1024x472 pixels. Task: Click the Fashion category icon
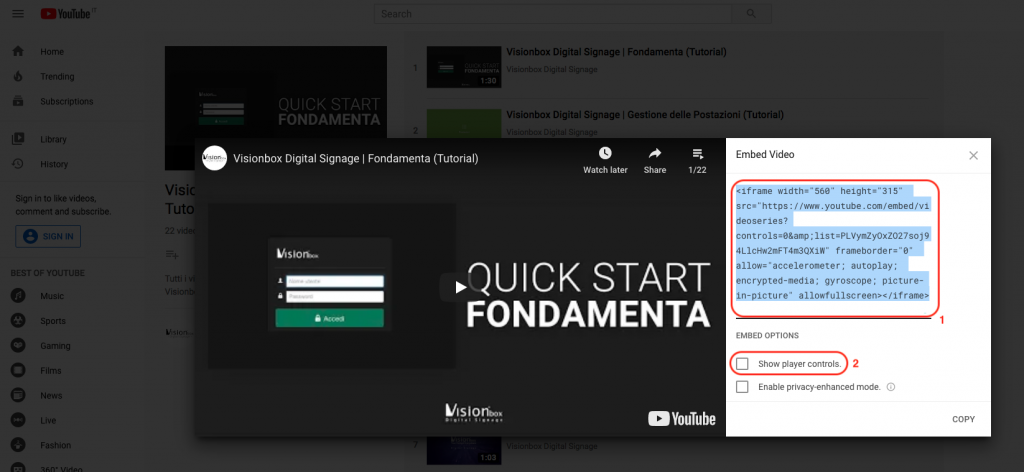pyautogui.click(x=18, y=445)
